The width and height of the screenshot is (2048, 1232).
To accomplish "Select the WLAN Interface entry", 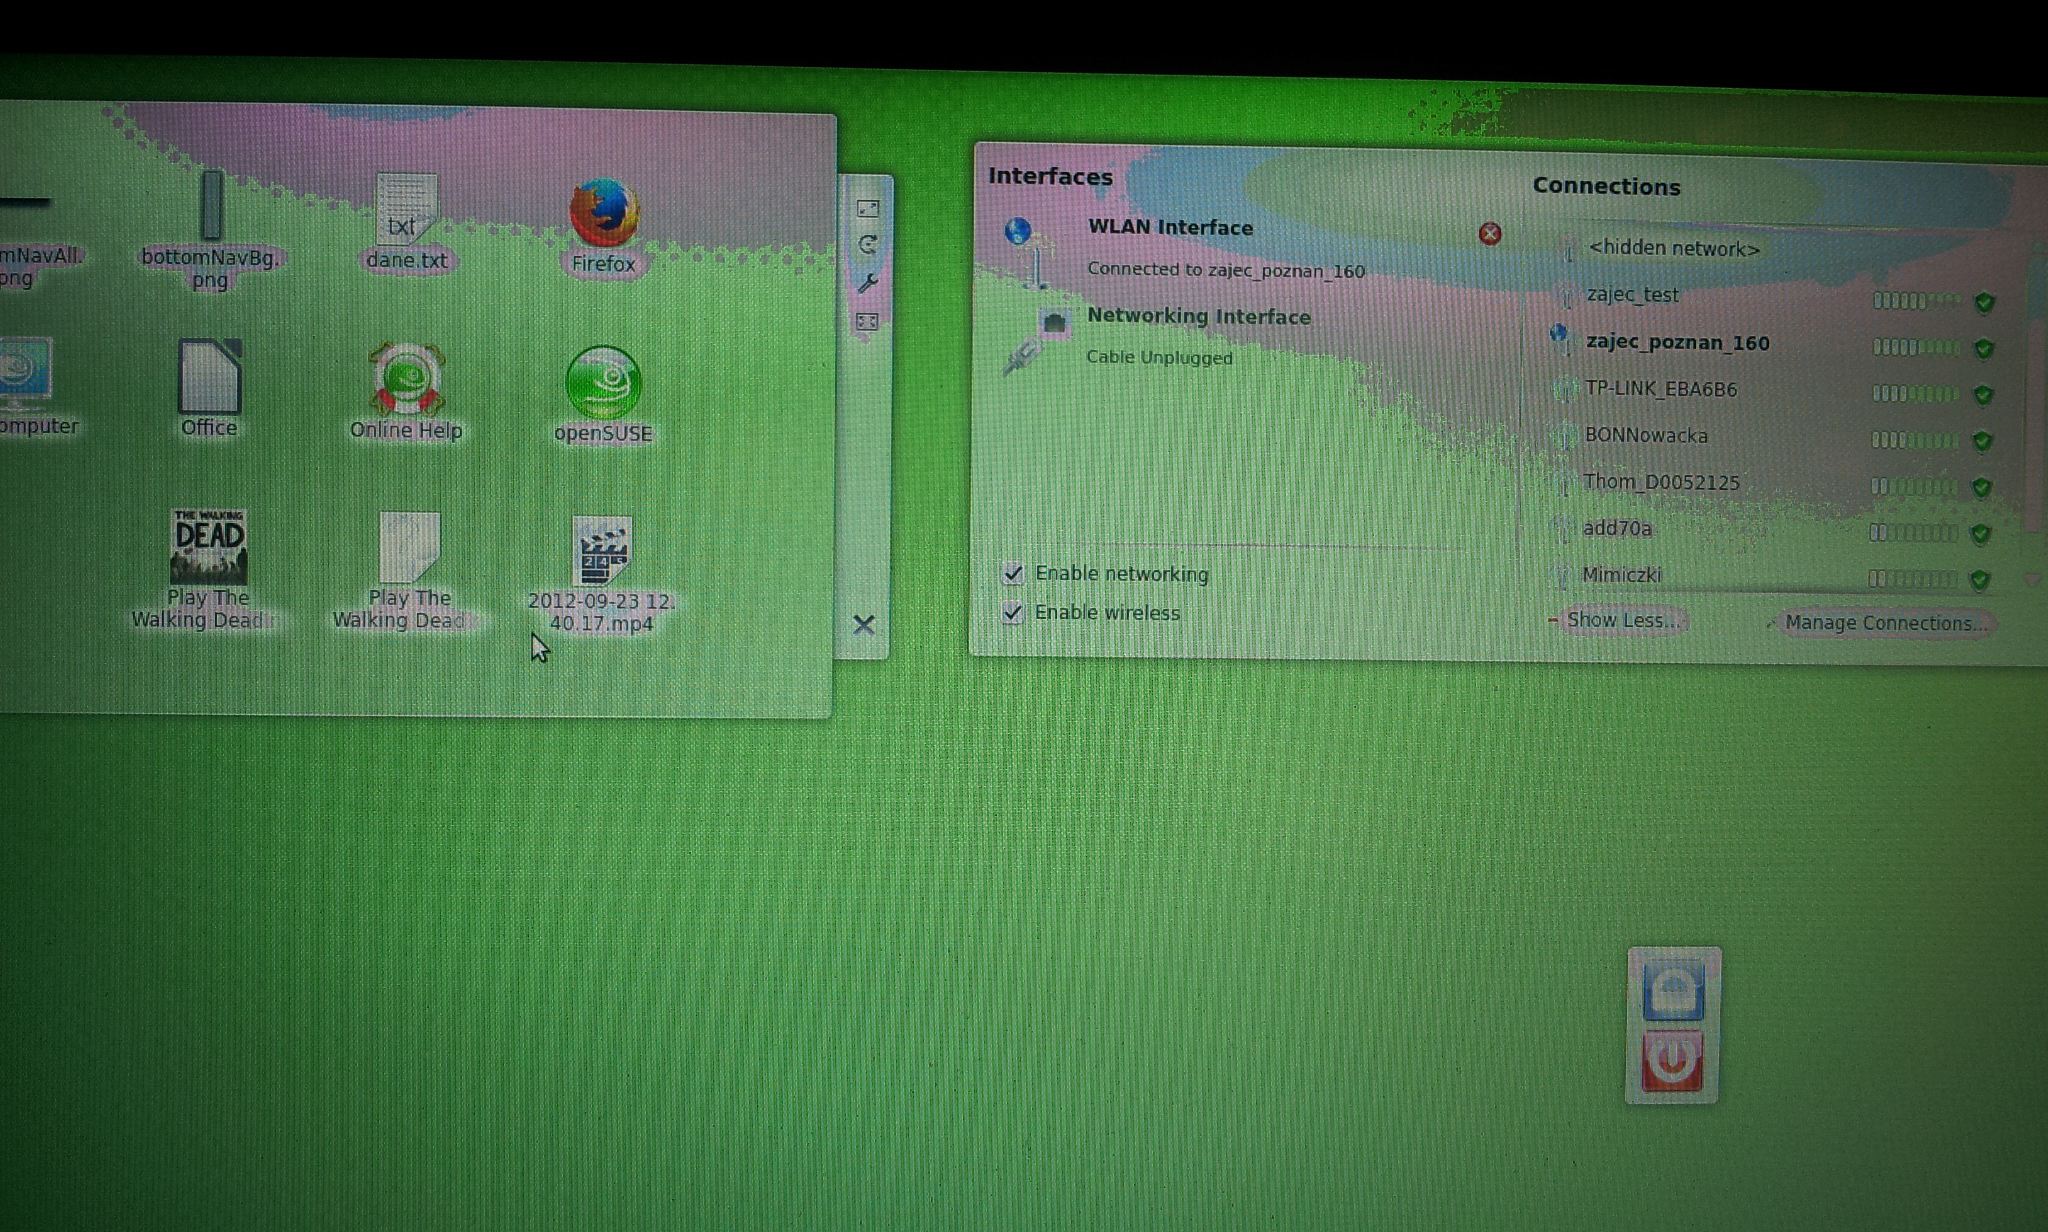I will pyautogui.click(x=1170, y=228).
